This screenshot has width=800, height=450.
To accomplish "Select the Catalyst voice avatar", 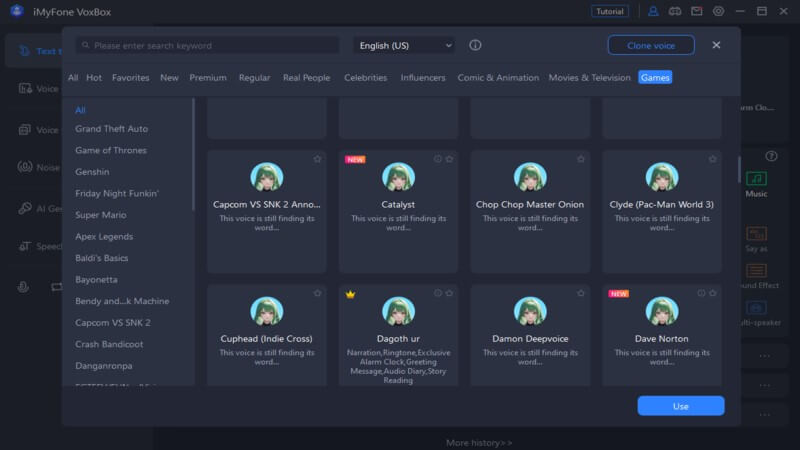I will 398,177.
